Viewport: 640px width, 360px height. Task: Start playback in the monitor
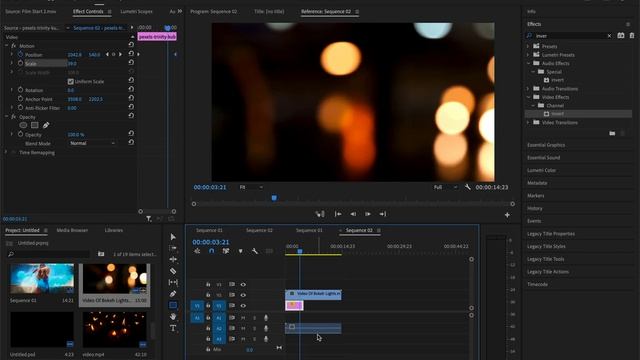(x=368, y=214)
